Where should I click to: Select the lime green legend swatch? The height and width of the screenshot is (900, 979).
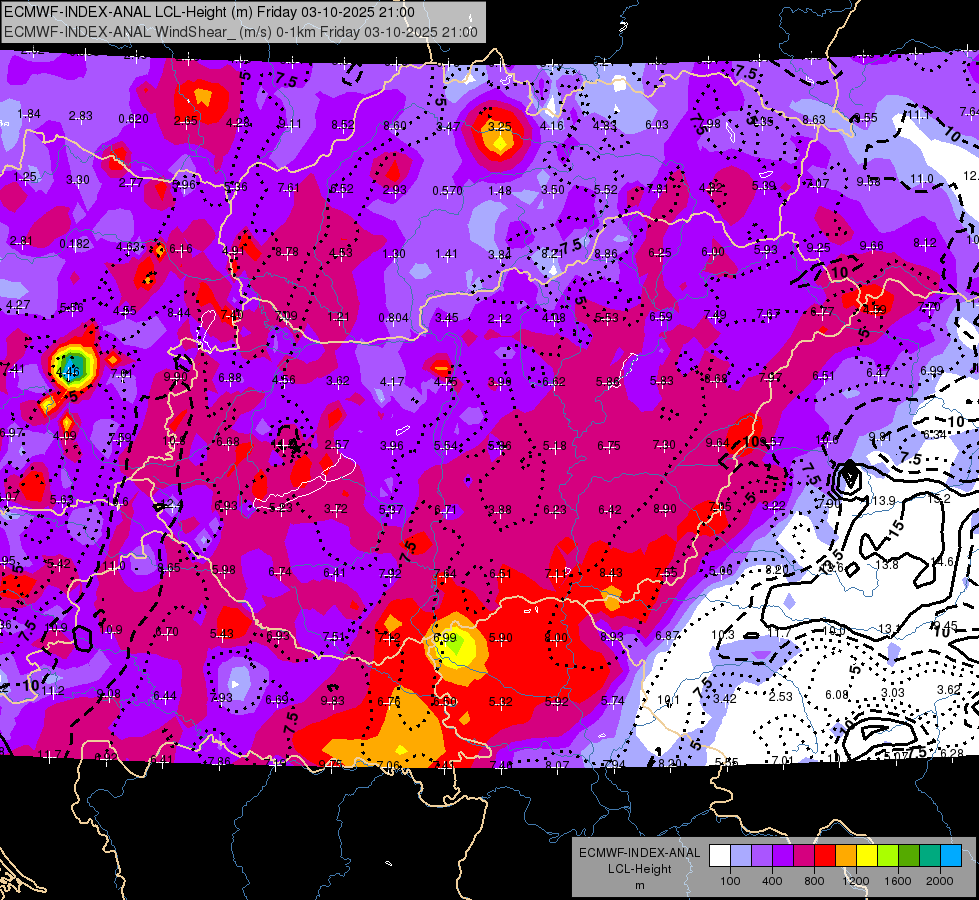point(888,856)
